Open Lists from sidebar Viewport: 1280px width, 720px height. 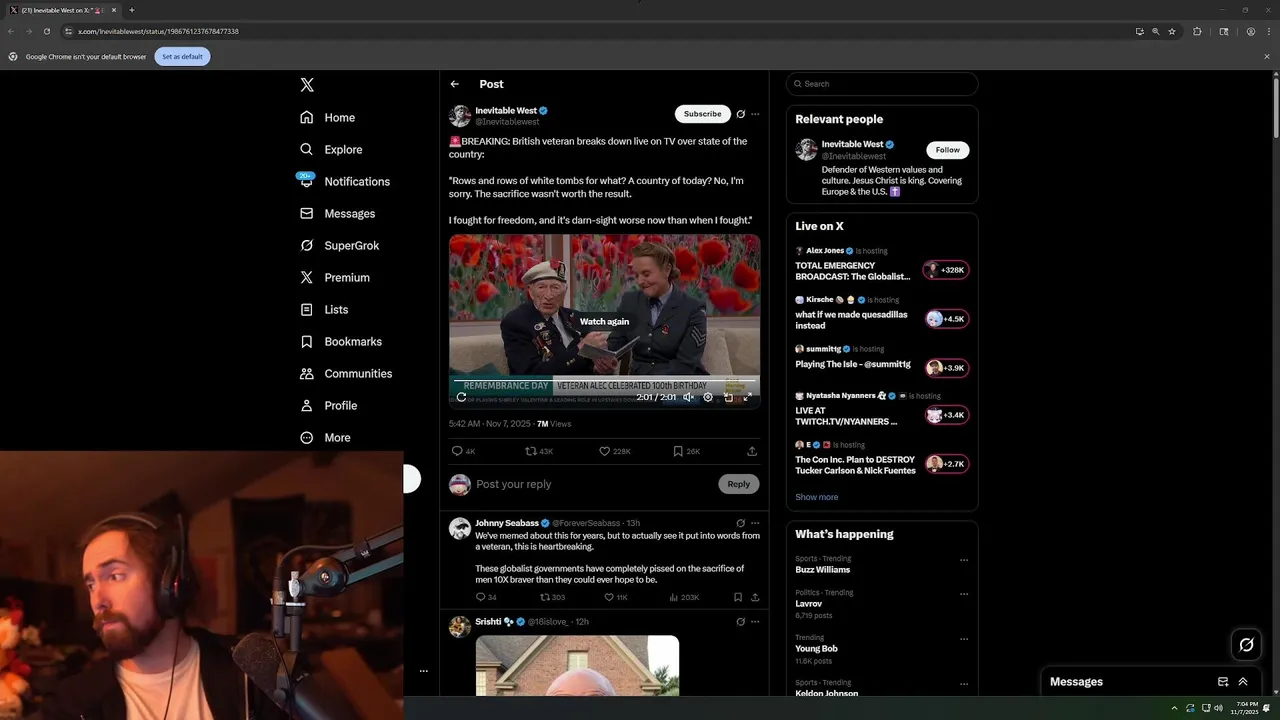click(324, 309)
